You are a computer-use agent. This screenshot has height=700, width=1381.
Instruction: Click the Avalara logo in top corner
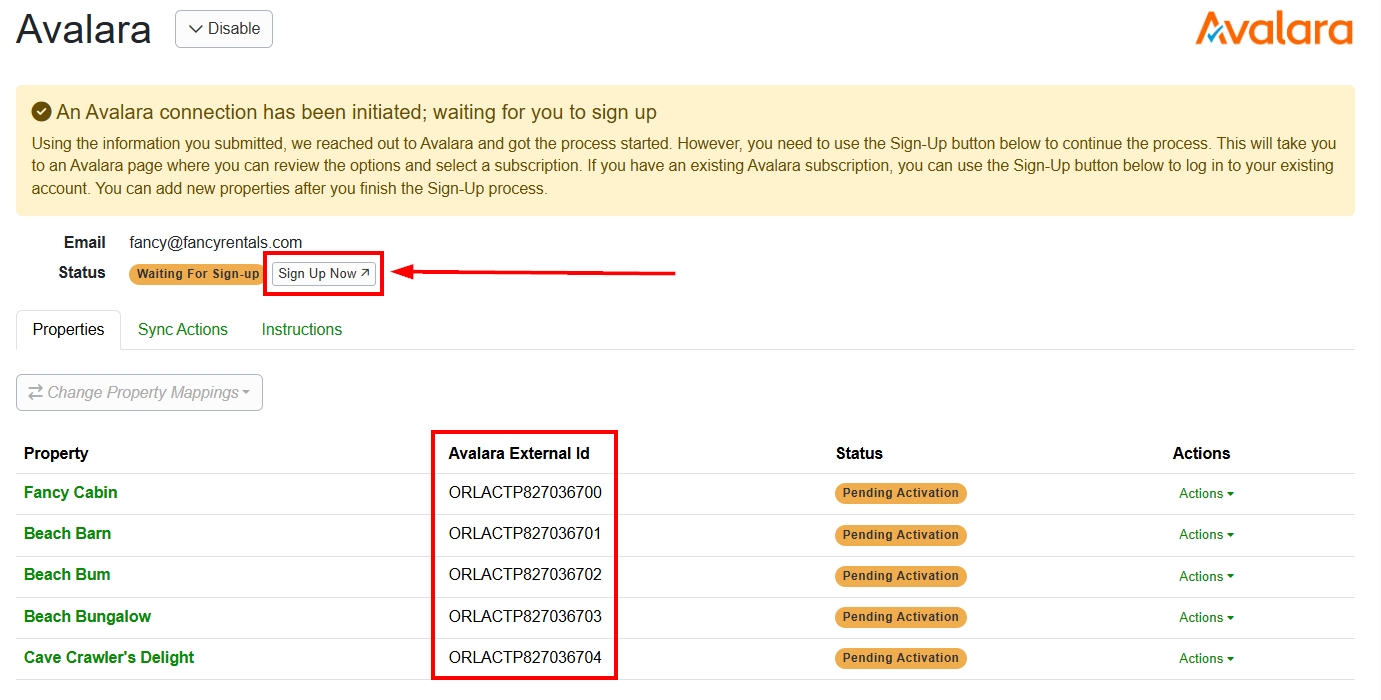coord(1273,29)
